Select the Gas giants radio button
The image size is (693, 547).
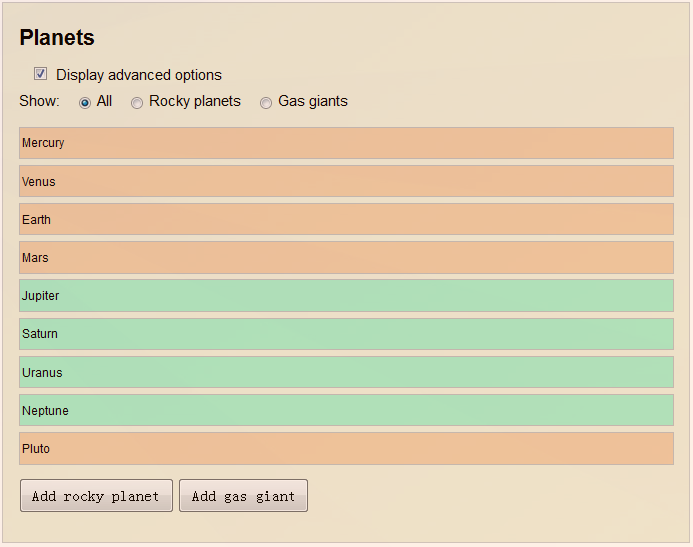[266, 103]
